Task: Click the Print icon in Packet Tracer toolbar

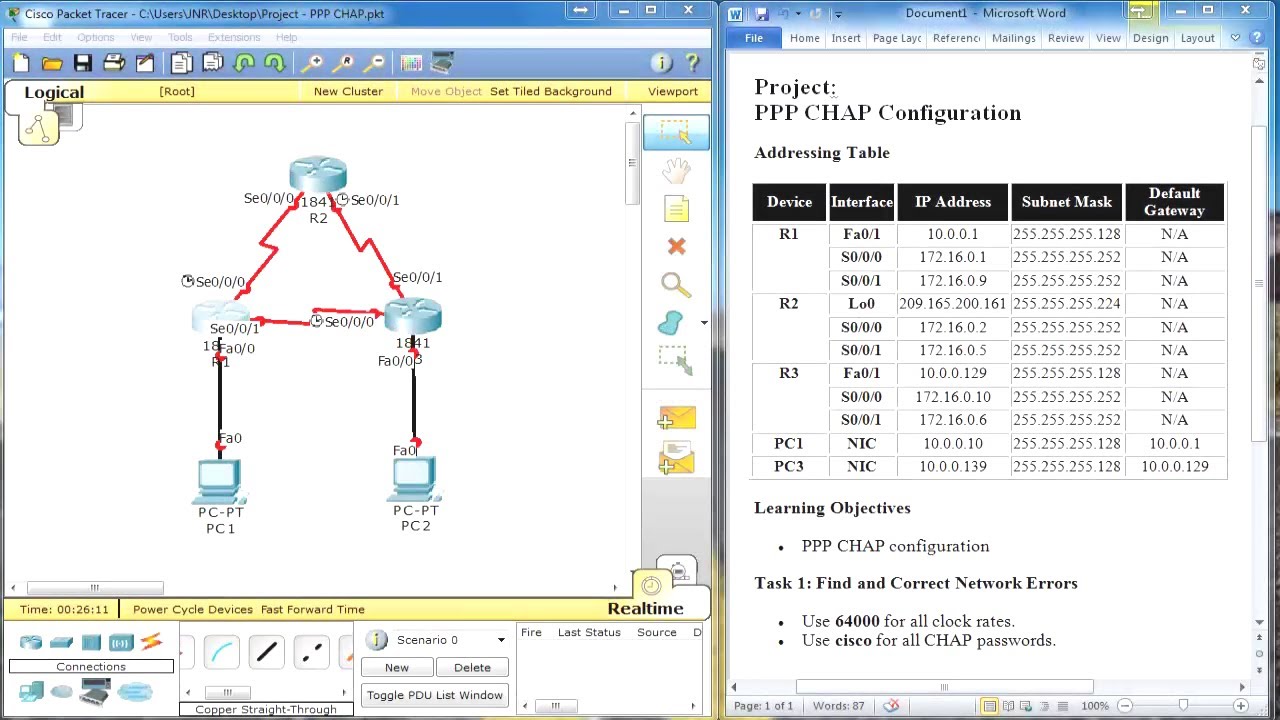Action: 114,63
